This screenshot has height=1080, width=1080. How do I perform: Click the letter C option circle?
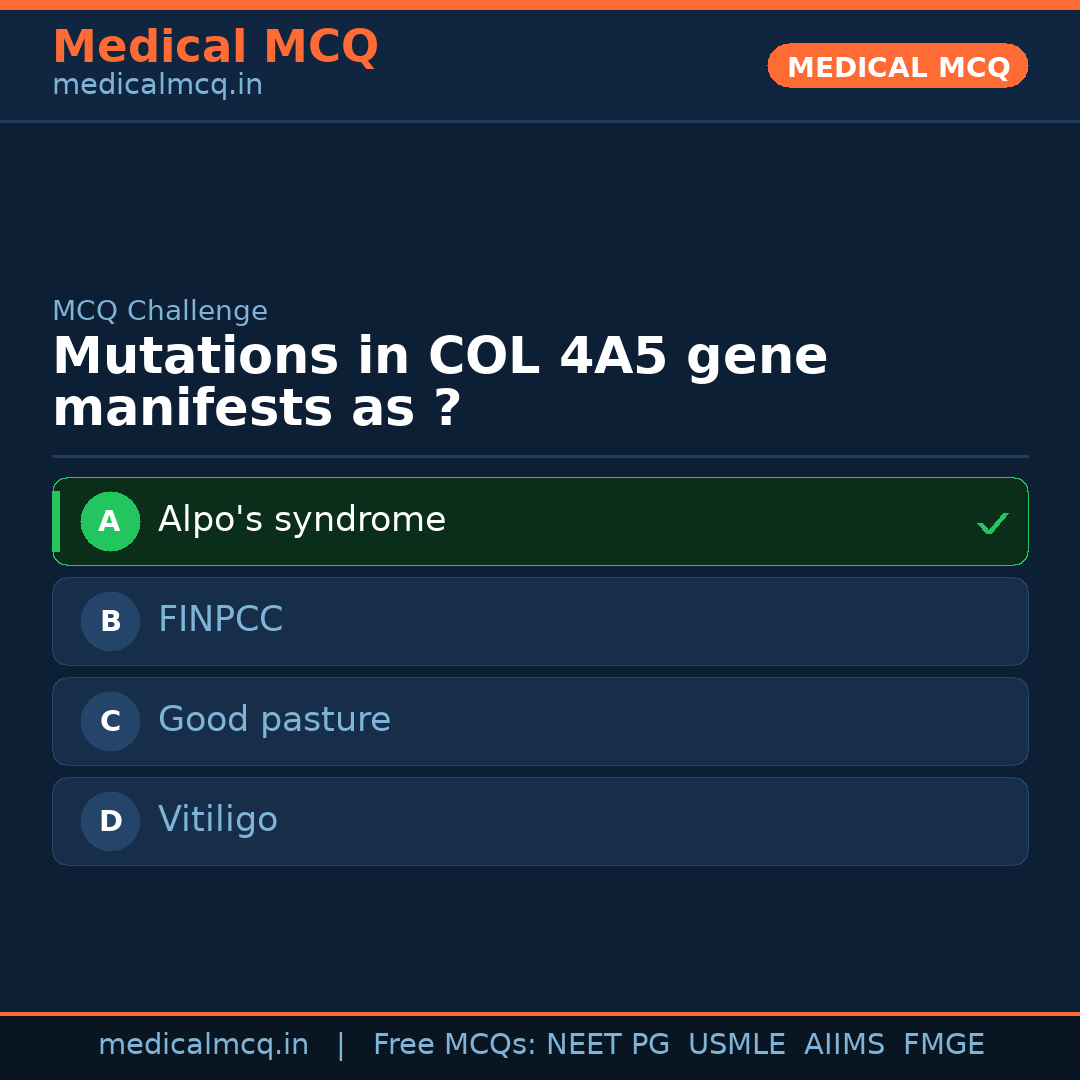(x=110, y=721)
